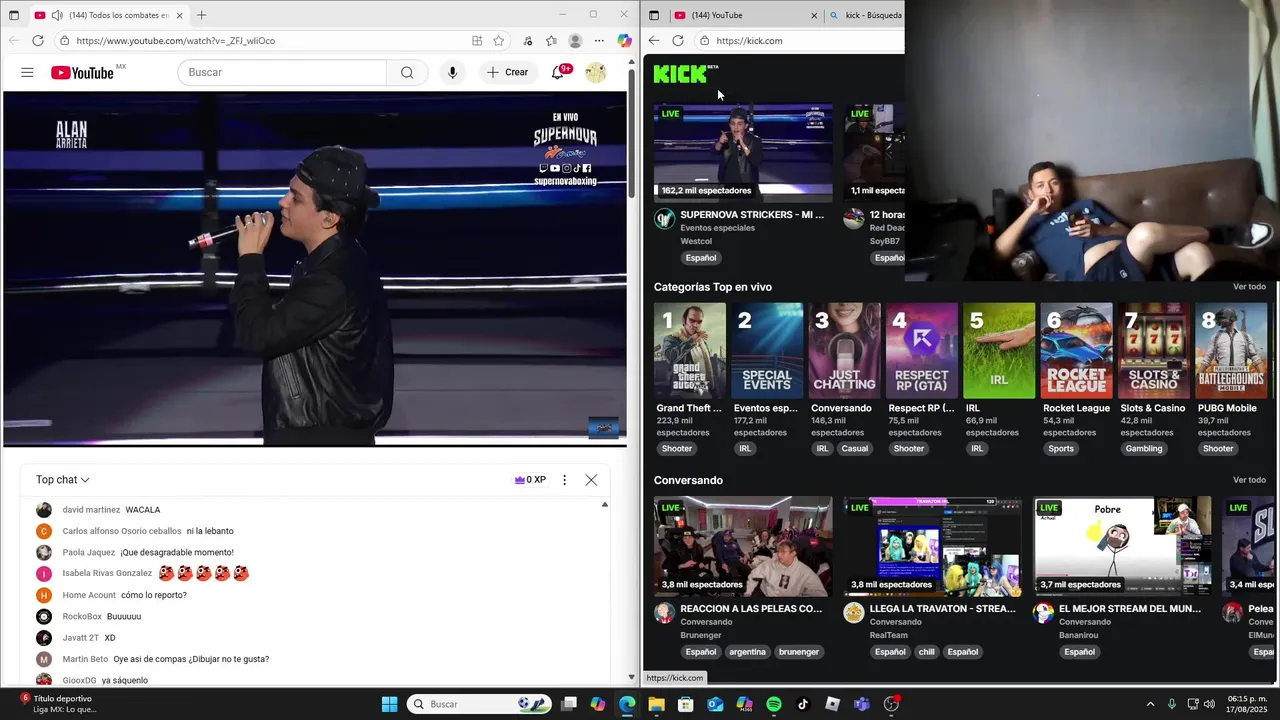This screenshot has height=720, width=1280.
Task: Open the YouTube account avatar menu
Action: coord(595,72)
